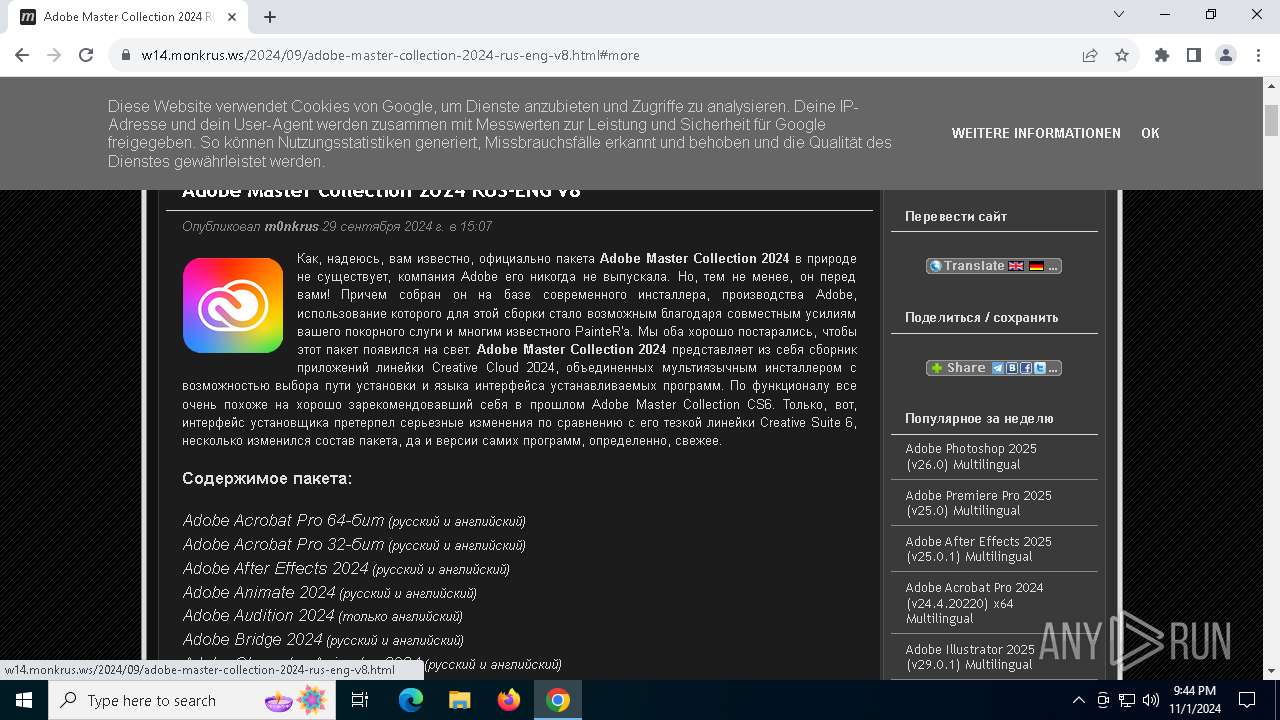Open the Windows Start menu

[24, 700]
